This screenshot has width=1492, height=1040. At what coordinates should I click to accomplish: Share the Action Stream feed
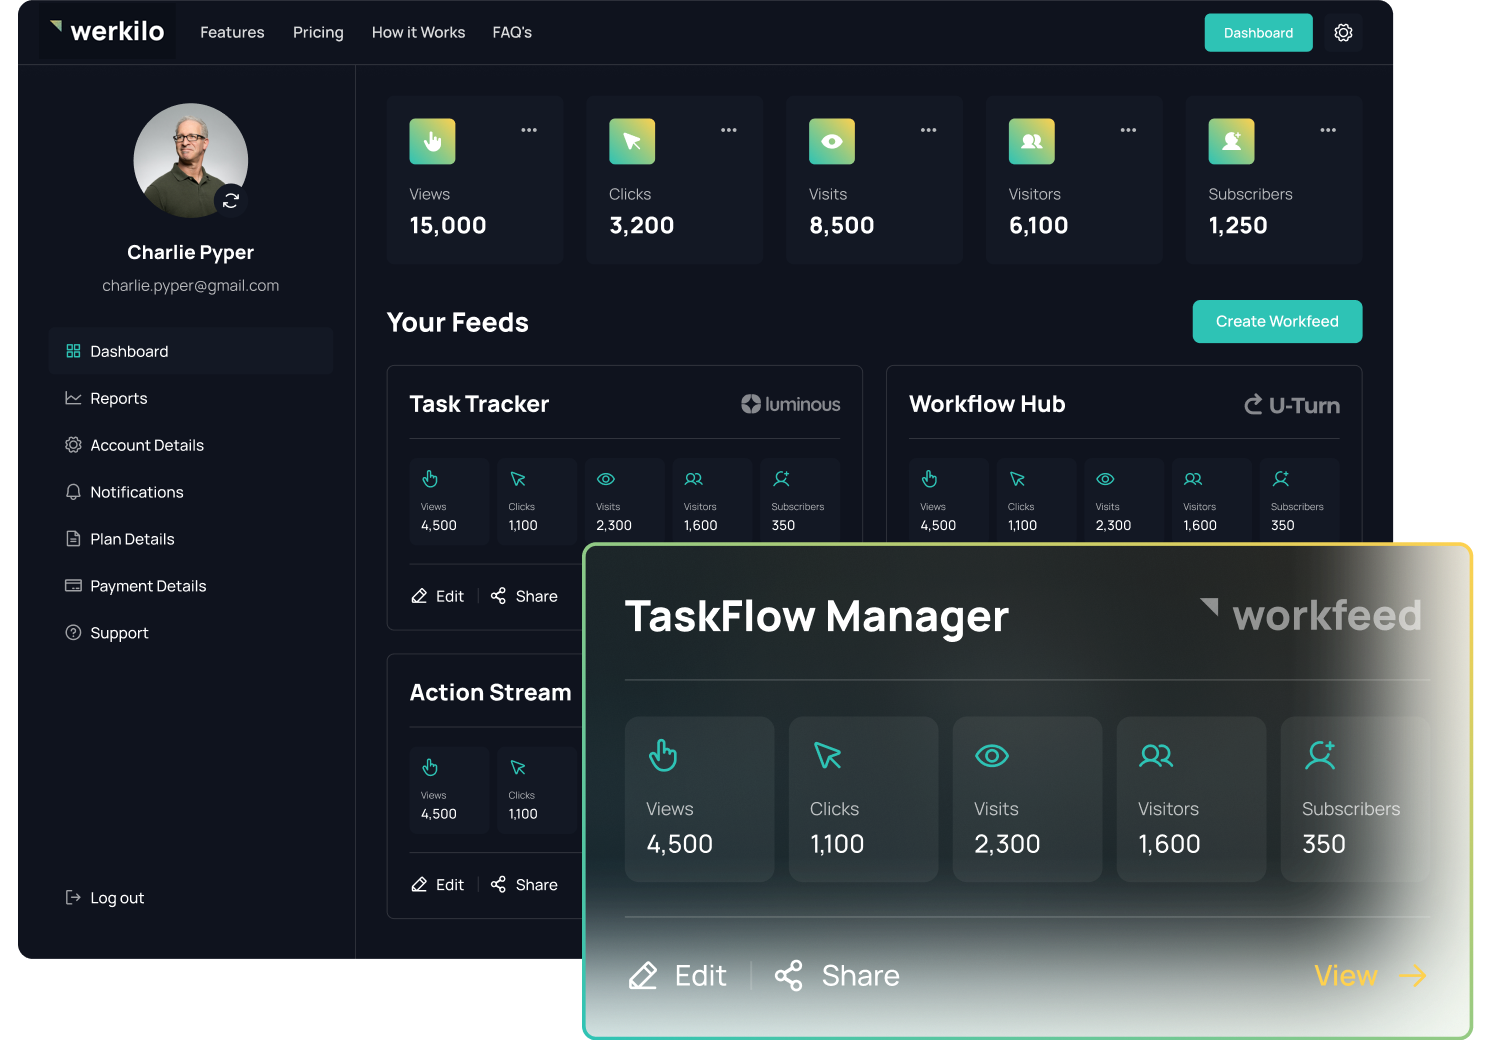coord(524,885)
